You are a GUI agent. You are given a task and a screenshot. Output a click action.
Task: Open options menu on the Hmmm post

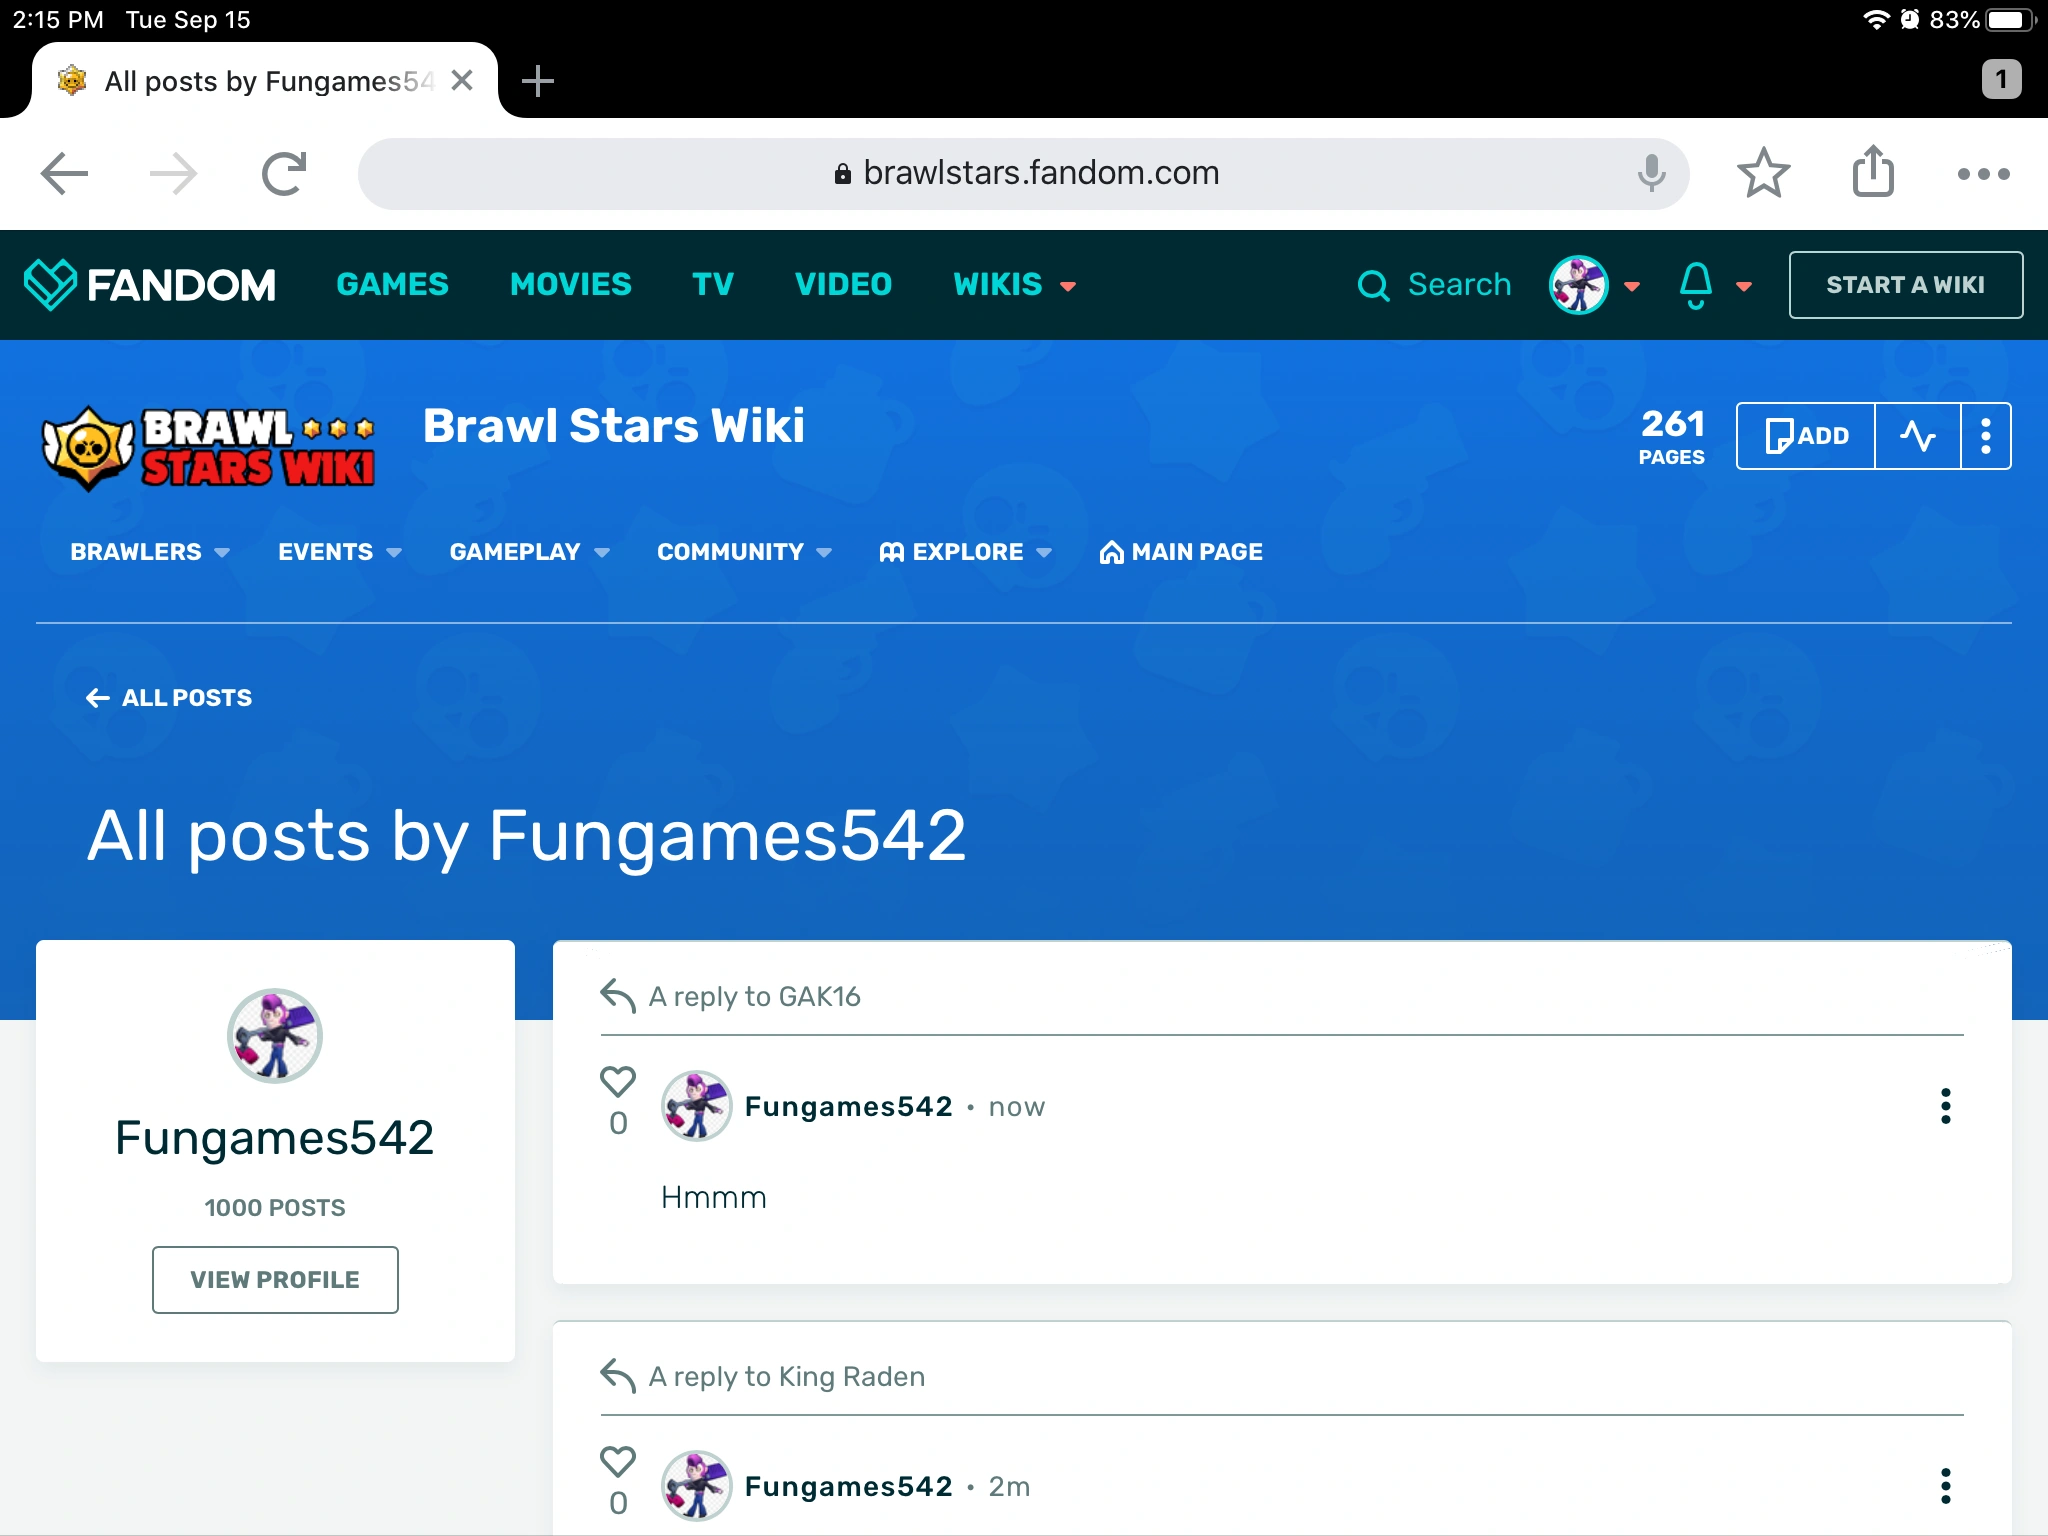point(1945,1106)
